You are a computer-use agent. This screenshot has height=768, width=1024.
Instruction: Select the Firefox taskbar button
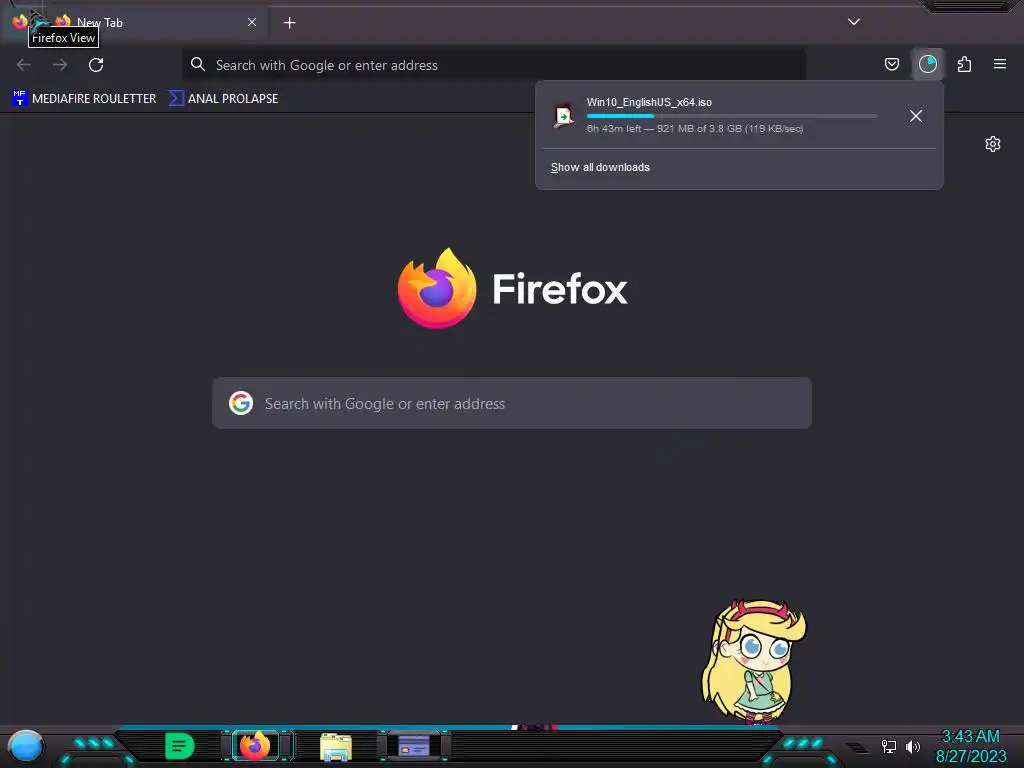pos(255,745)
